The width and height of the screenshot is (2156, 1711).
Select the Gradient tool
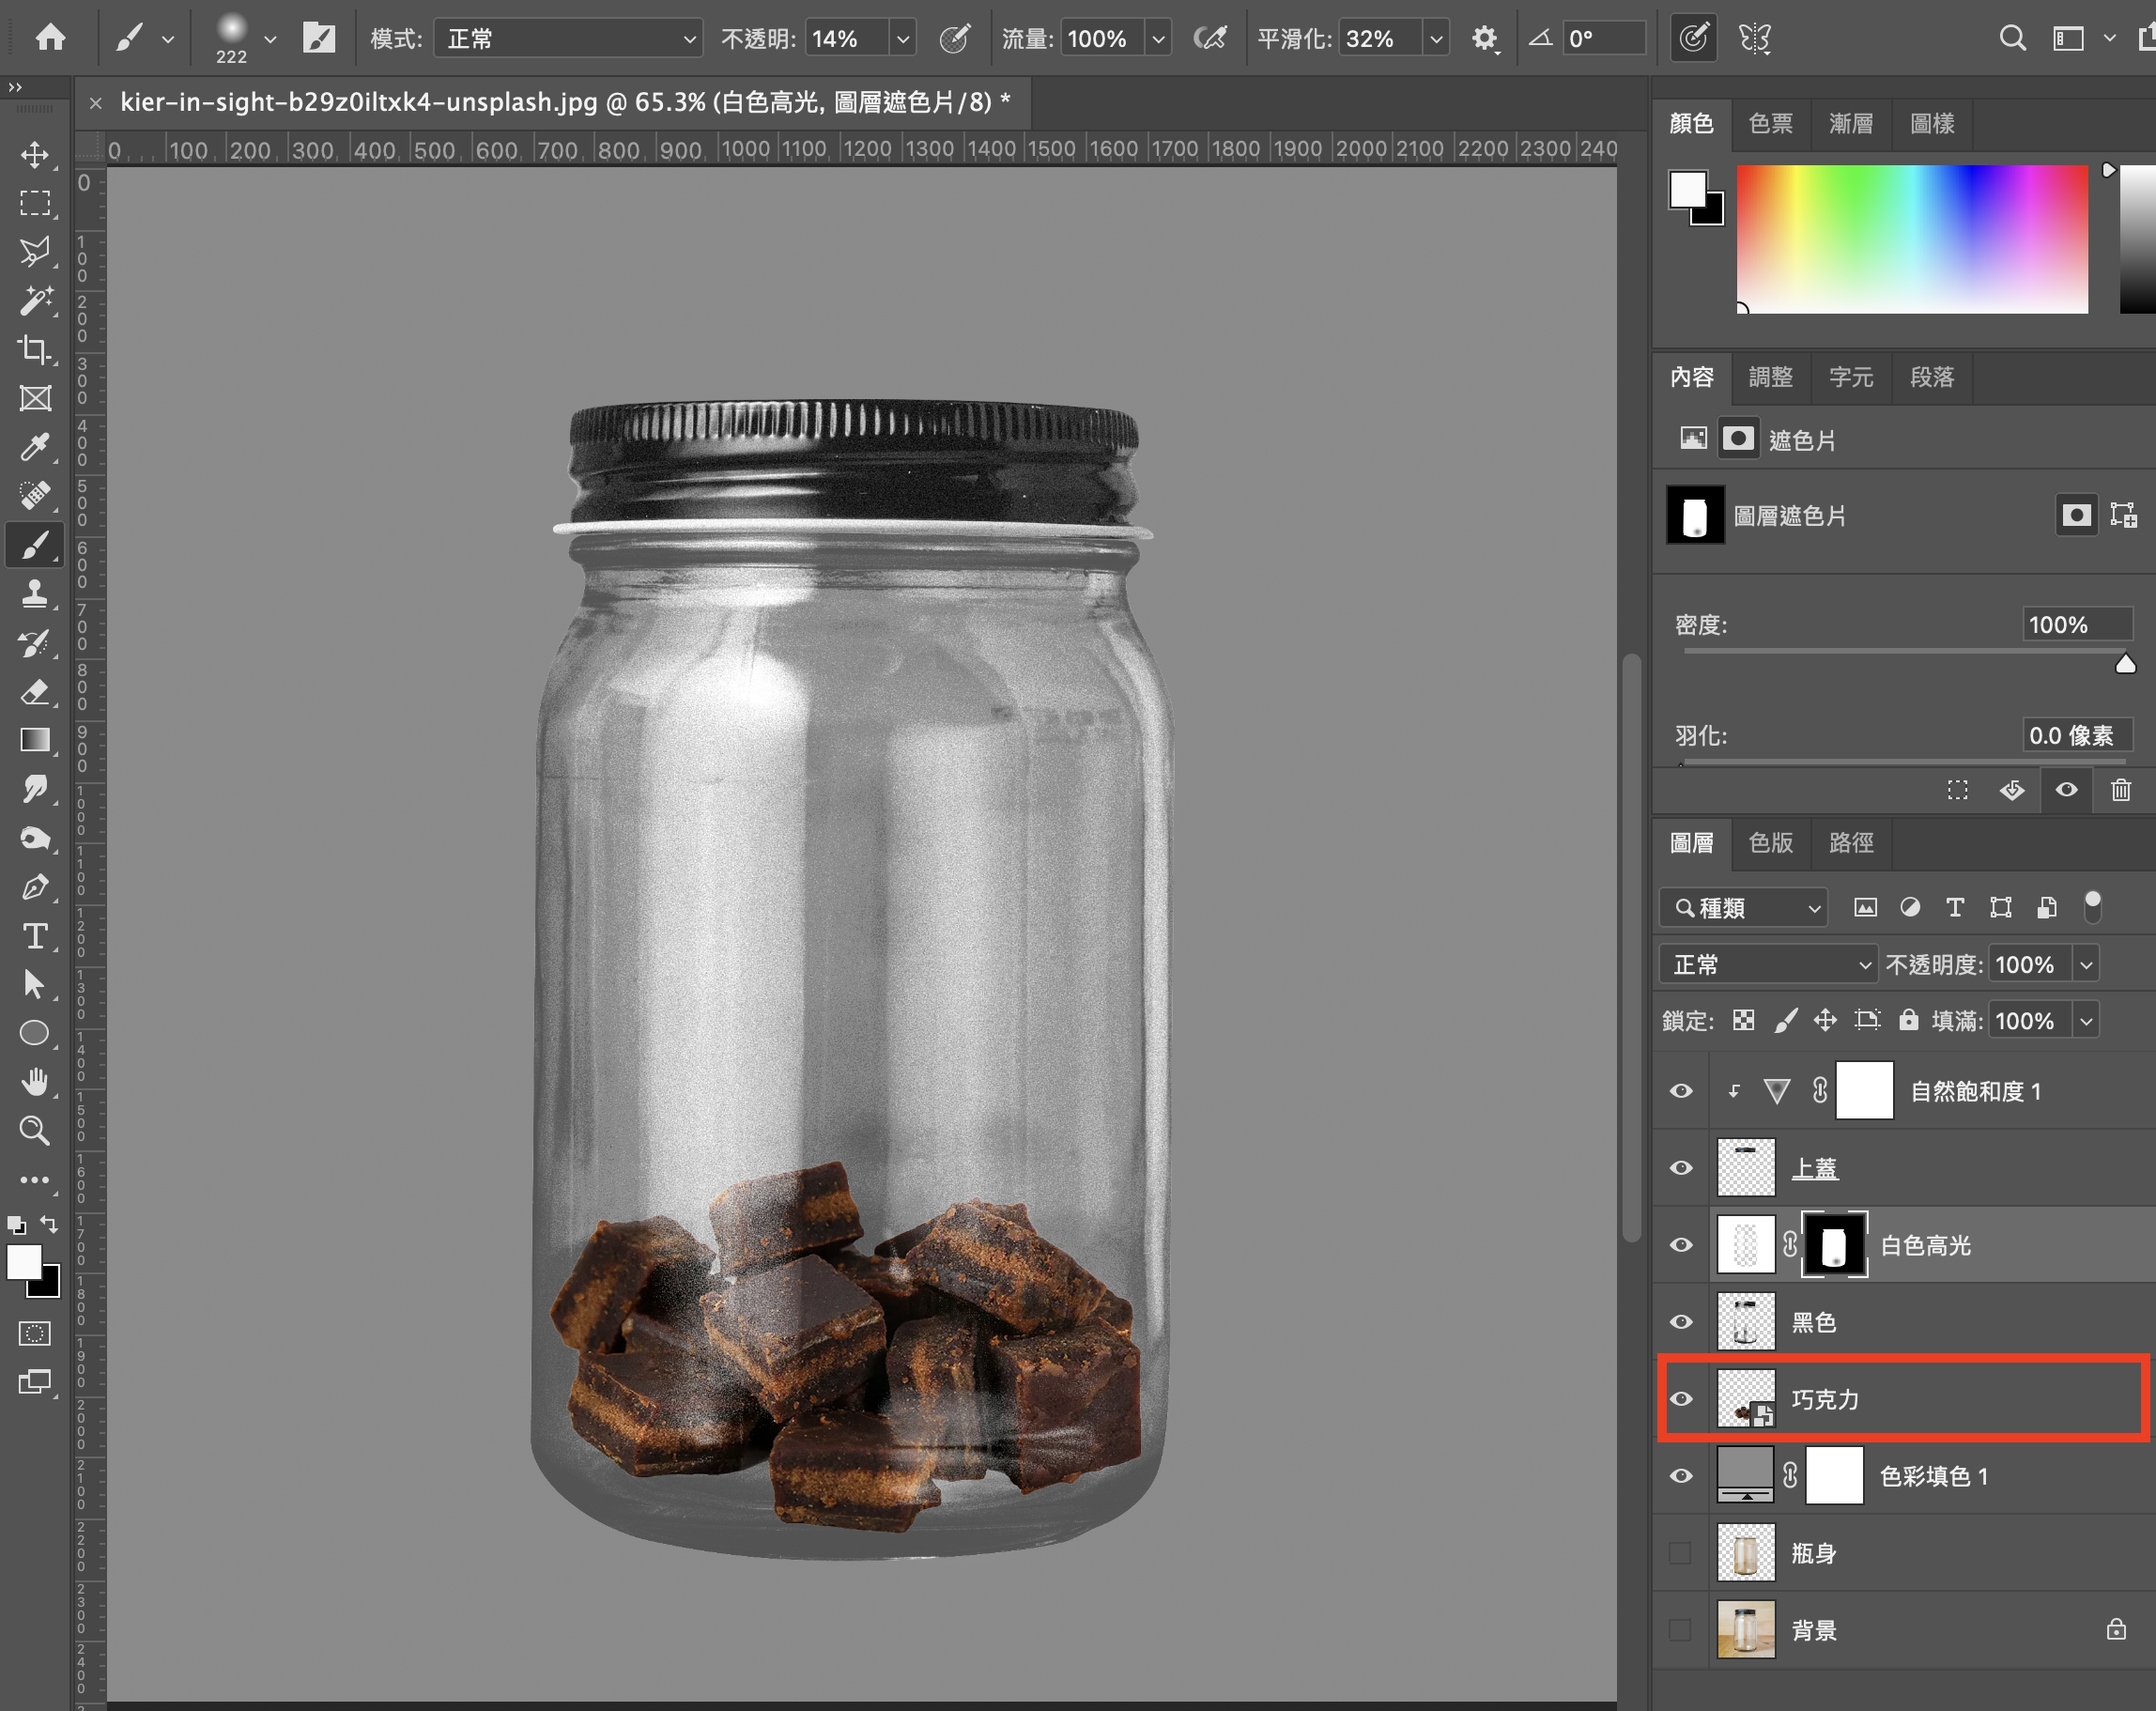(35, 740)
